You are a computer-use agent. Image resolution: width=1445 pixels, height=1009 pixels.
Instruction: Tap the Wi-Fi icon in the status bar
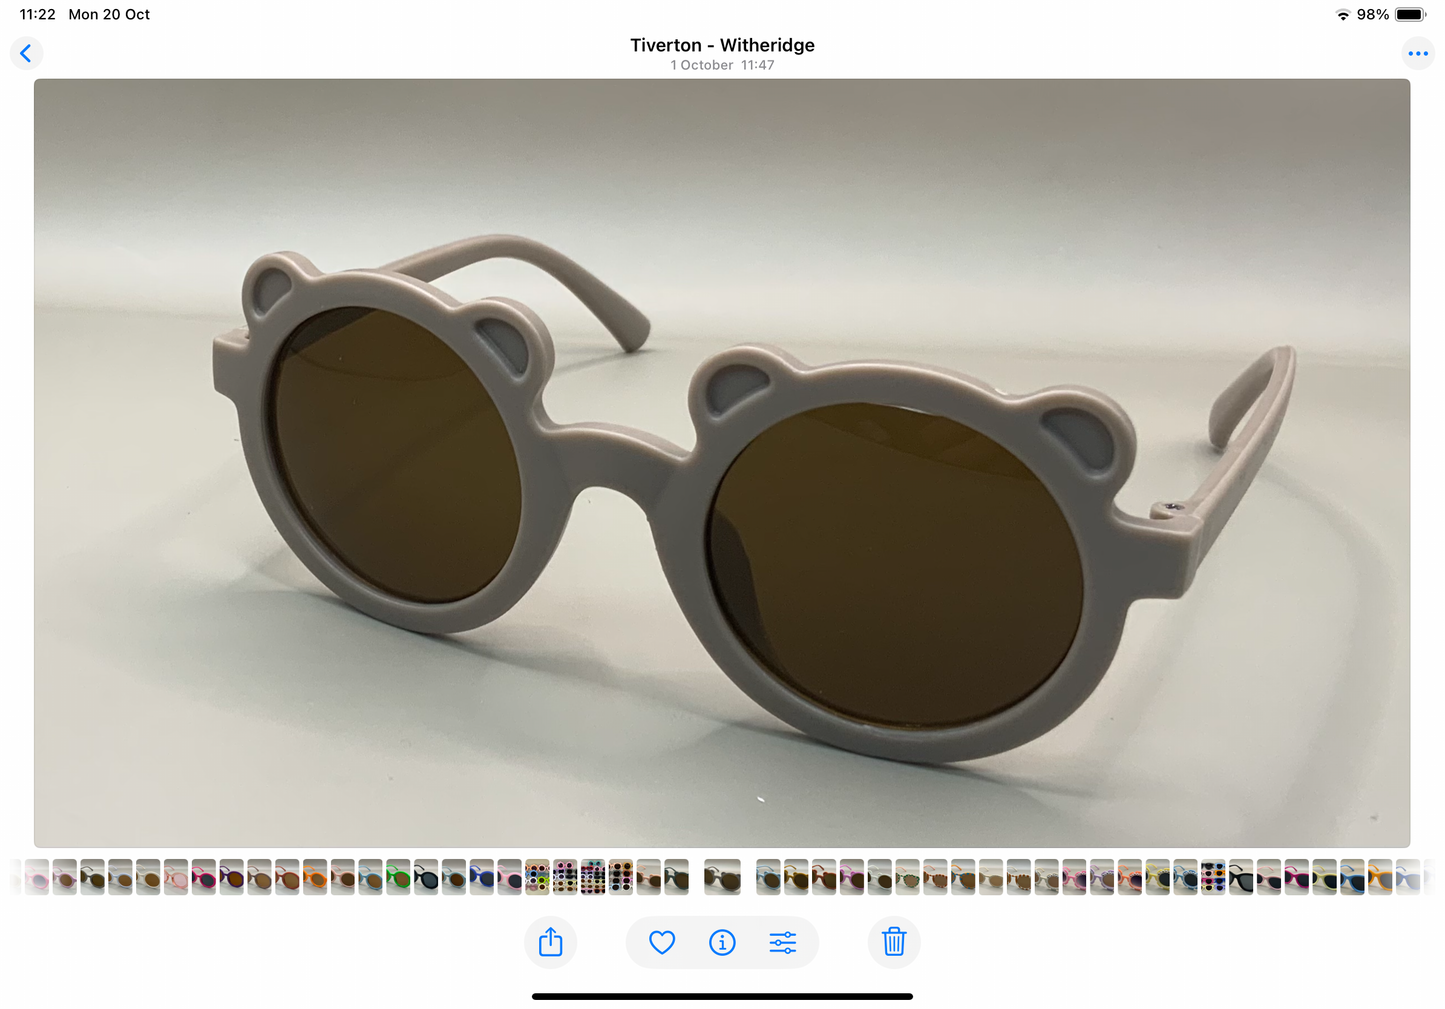click(x=1341, y=14)
